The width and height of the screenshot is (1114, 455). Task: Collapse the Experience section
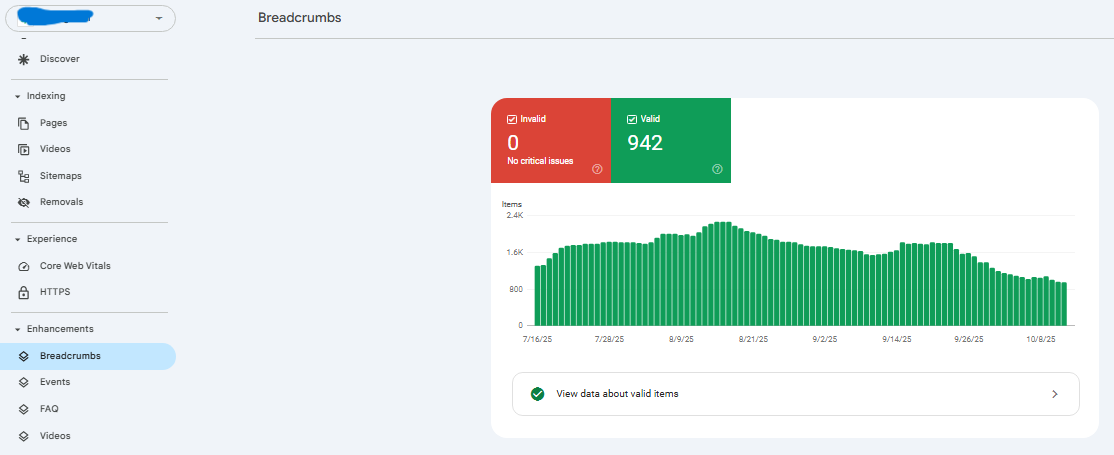pos(17,239)
